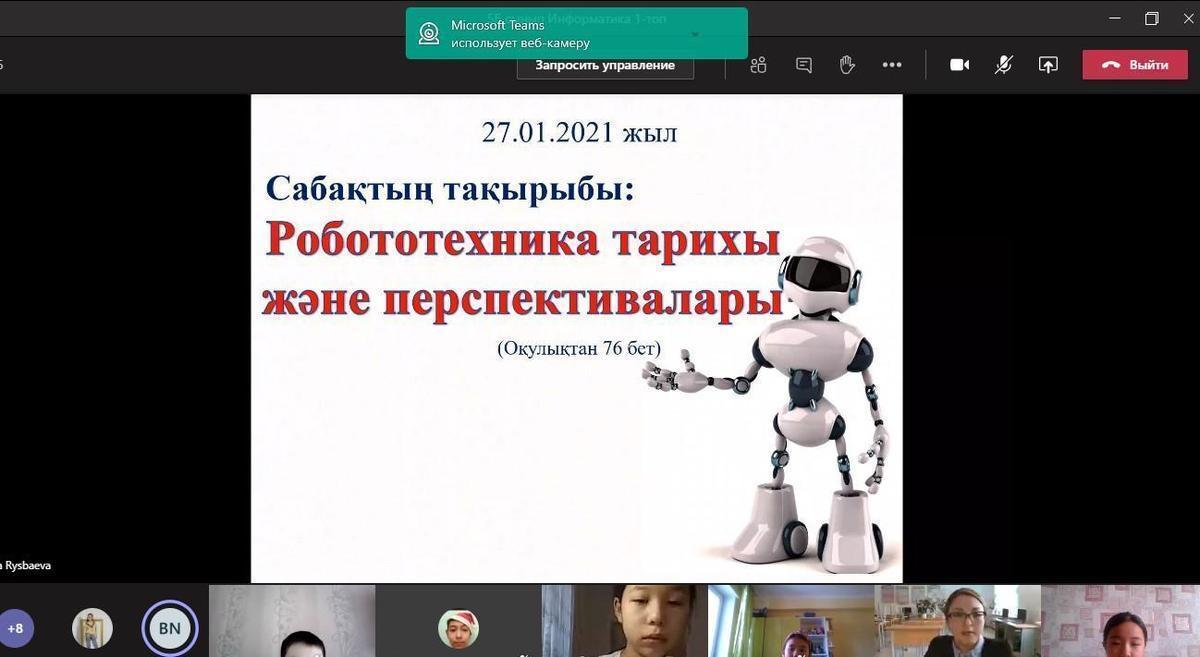Open the meeting chat icon
Viewport: 1200px width, 657px height.
[x=803, y=65]
